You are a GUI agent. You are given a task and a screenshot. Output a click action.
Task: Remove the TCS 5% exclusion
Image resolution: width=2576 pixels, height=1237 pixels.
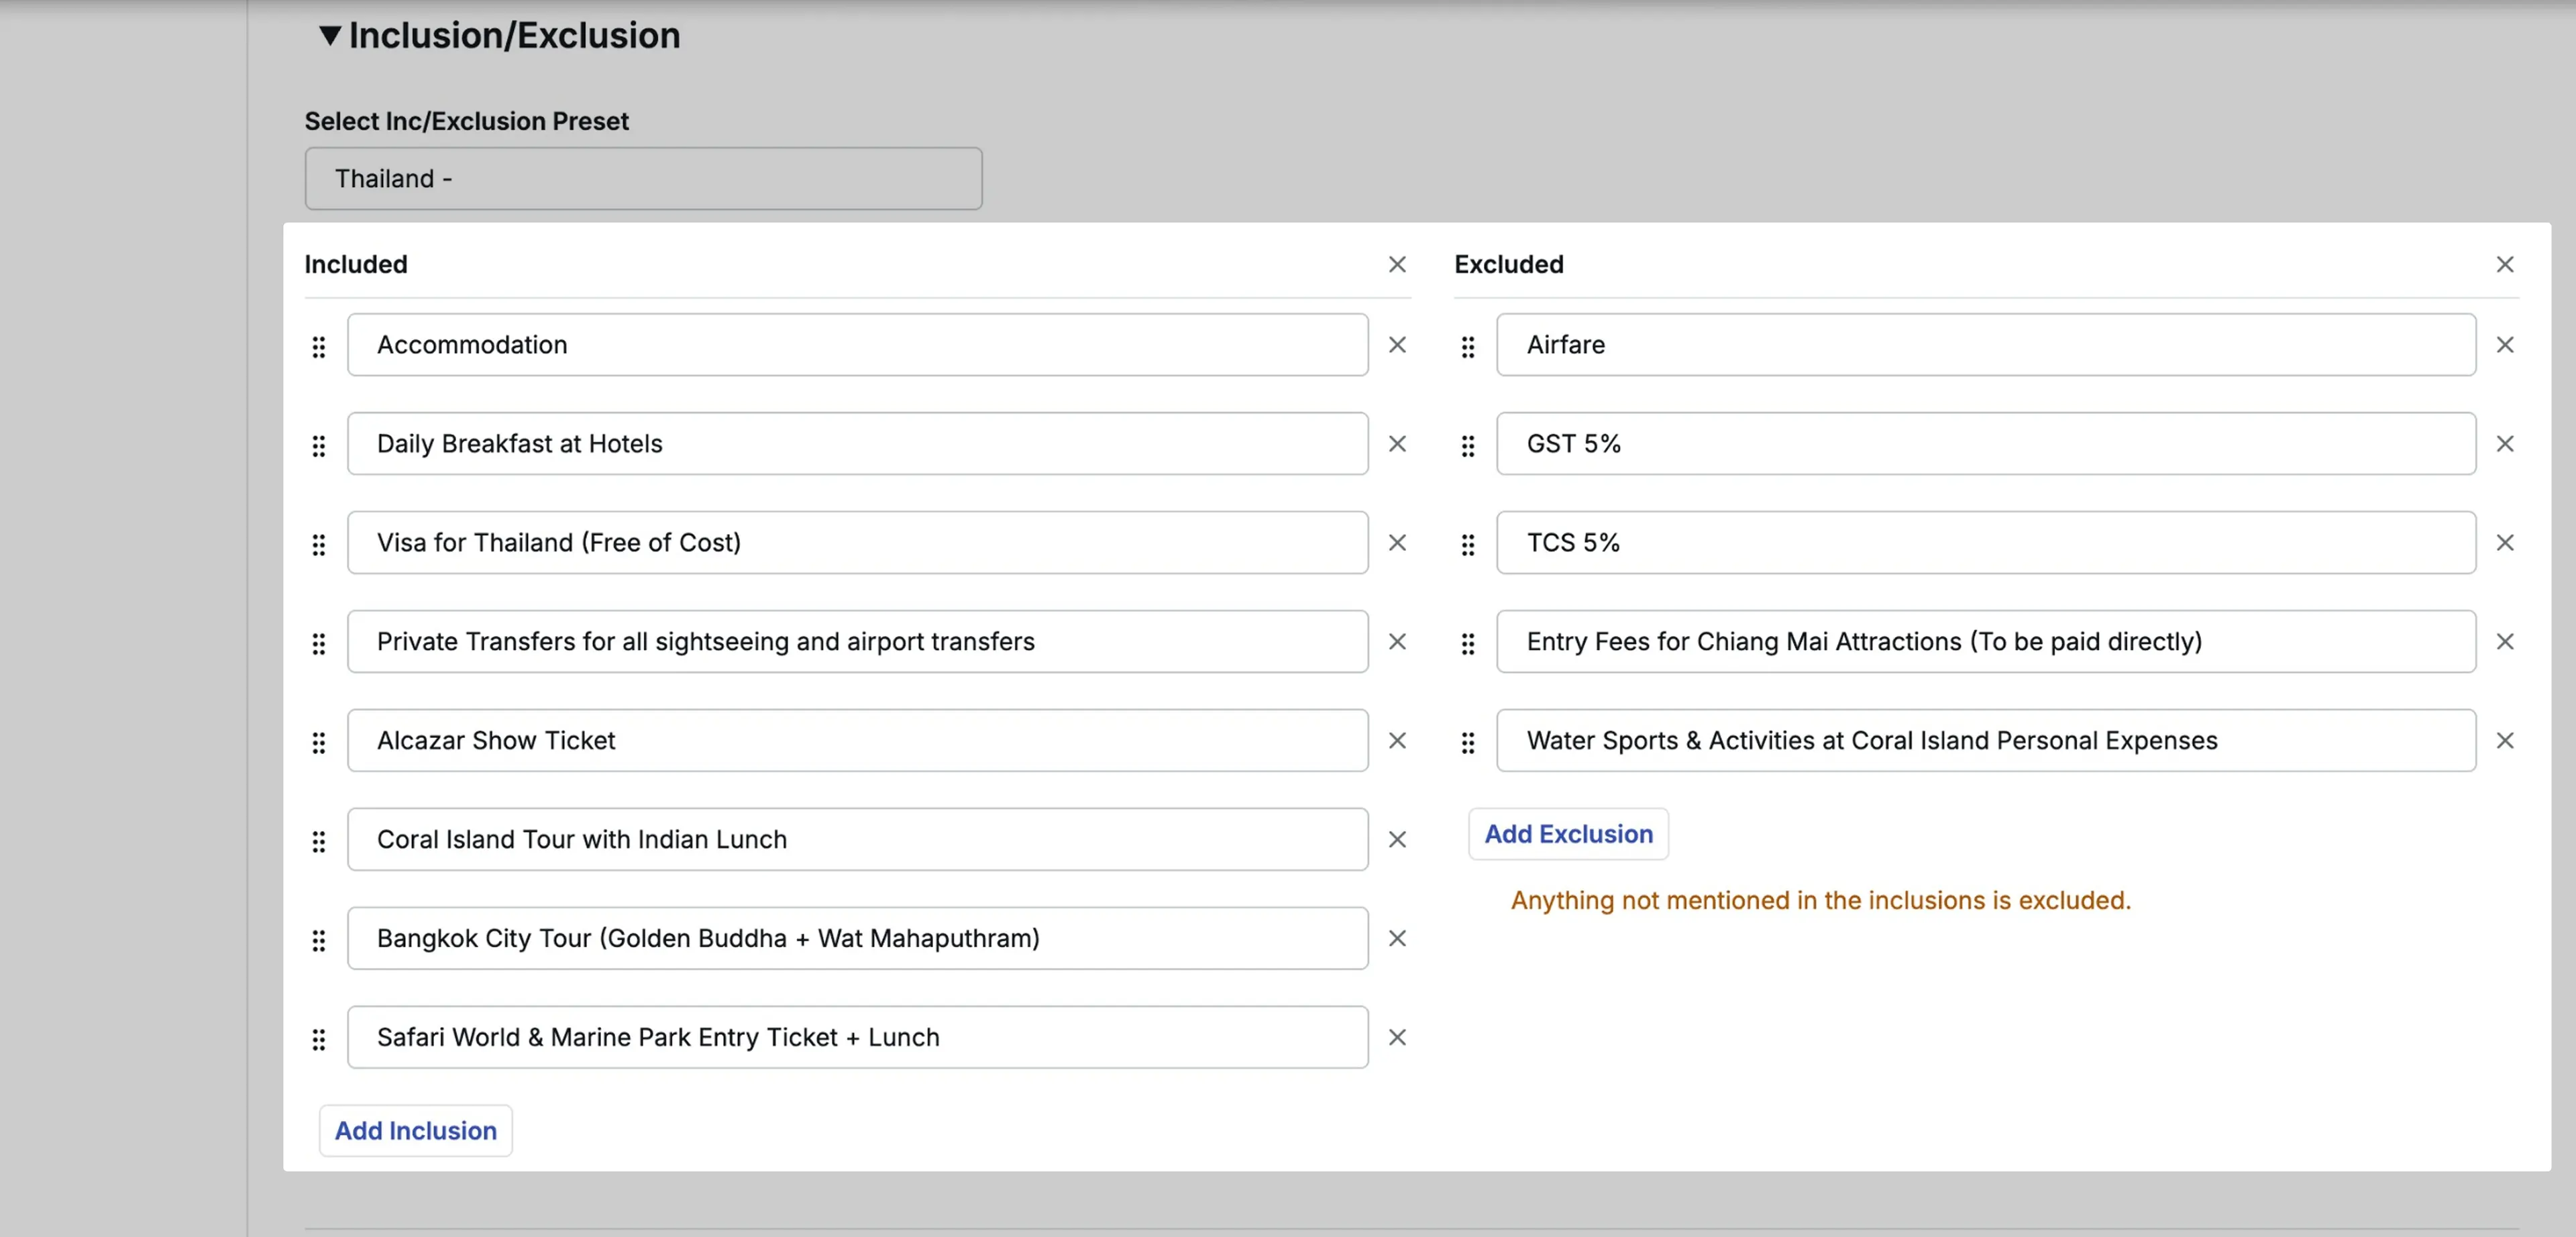(2504, 542)
